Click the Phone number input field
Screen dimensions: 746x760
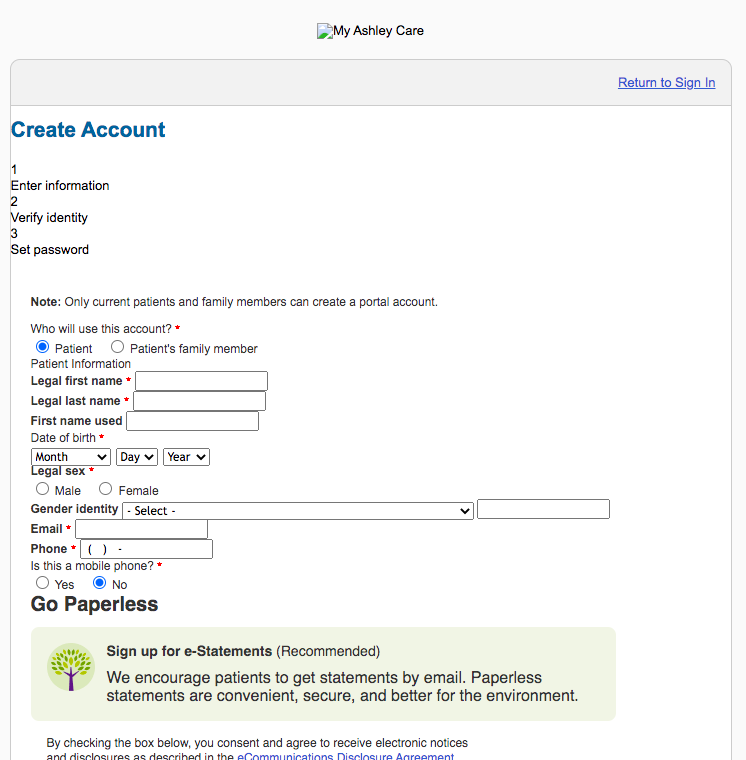(146, 549)
